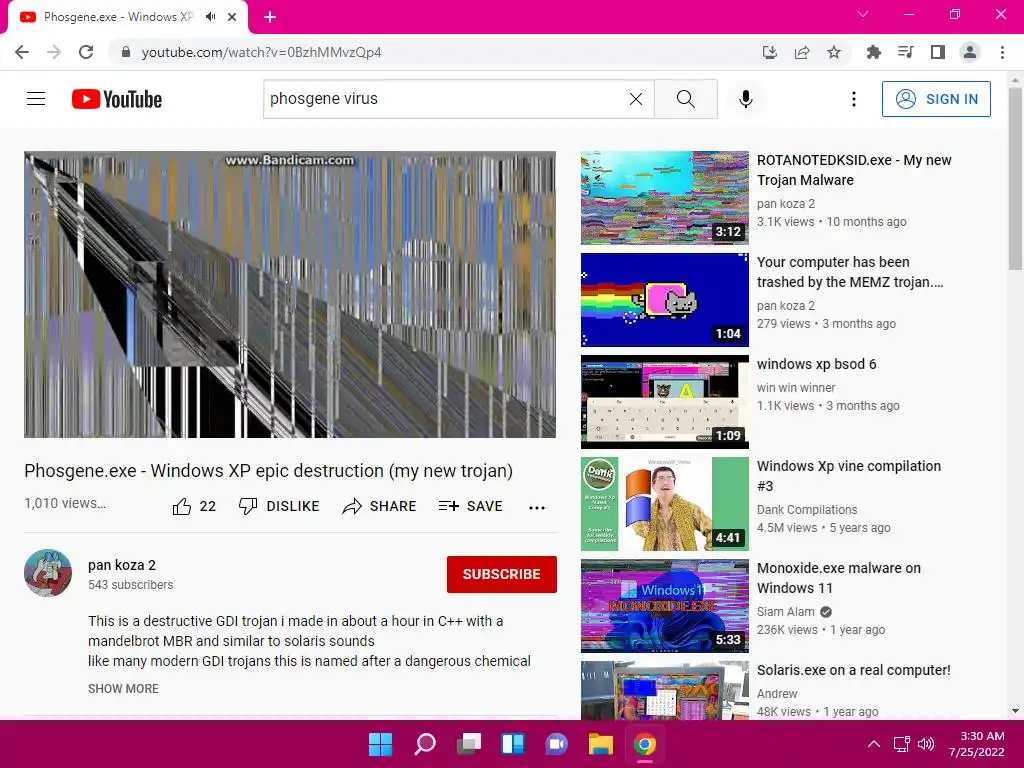
Task: Close the Phosgene.exe tab
Action: click(x=232, y=17)
